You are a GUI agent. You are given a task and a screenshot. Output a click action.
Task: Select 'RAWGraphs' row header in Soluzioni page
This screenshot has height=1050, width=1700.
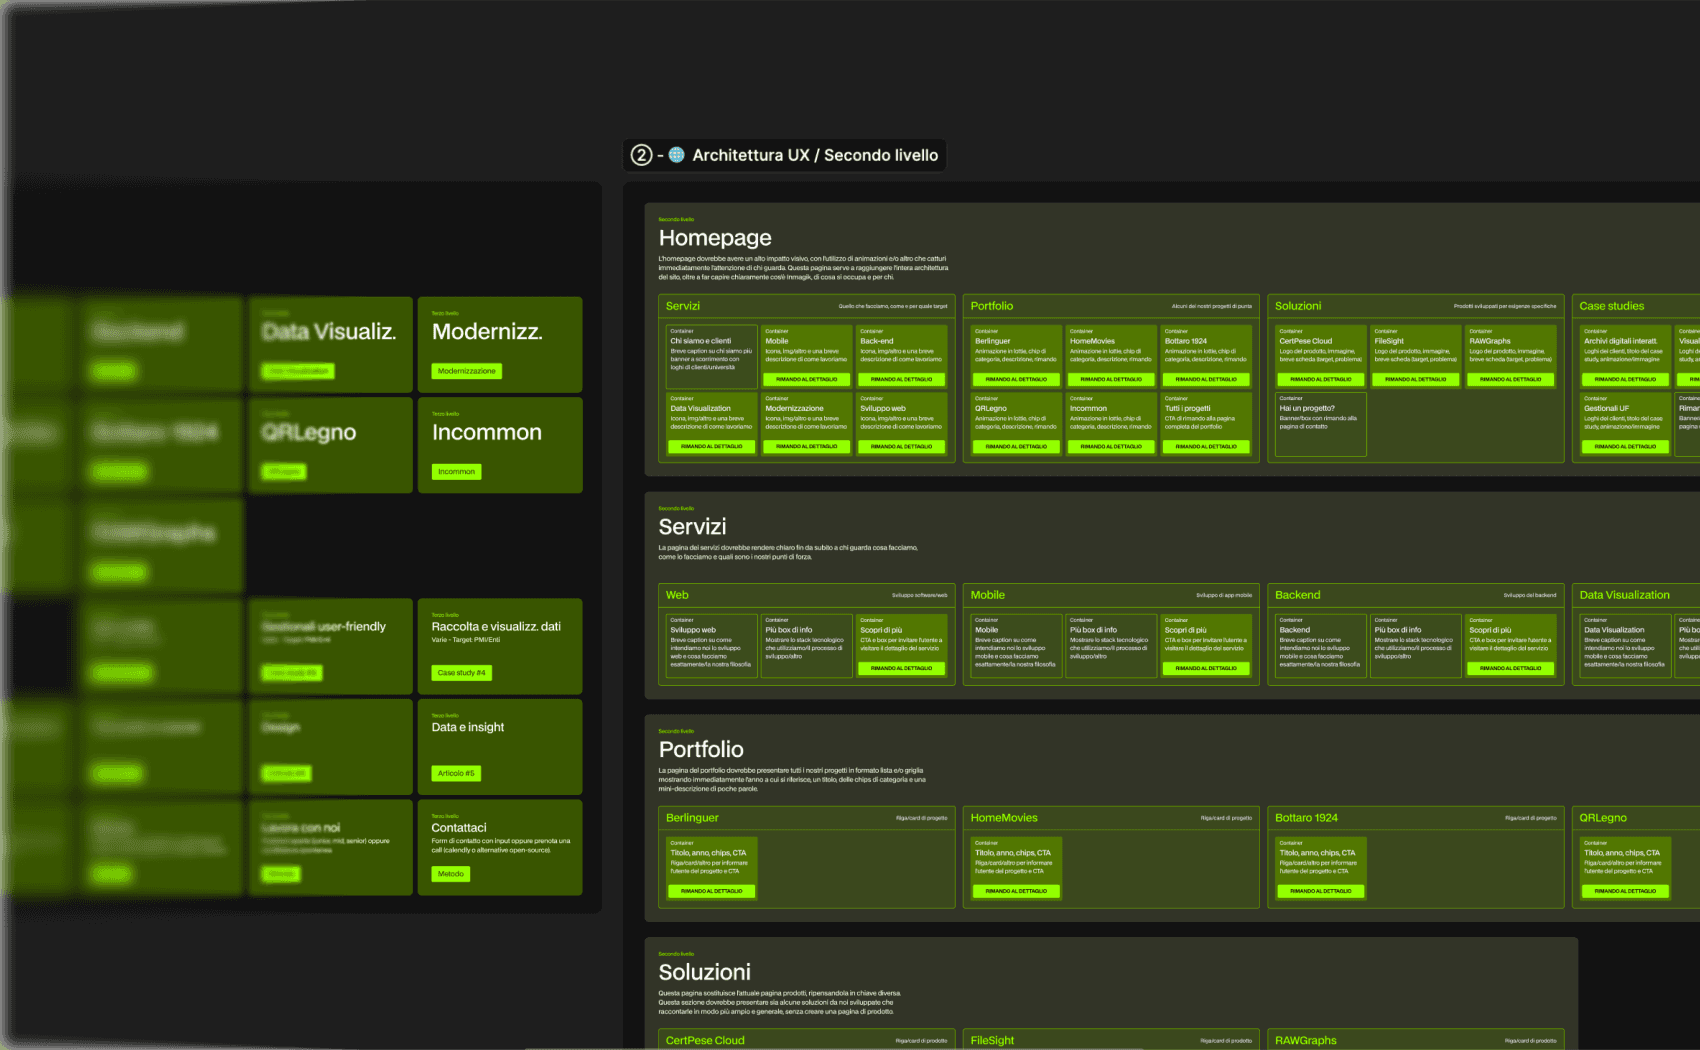pyautogui.click(x=1306, y=1041)
